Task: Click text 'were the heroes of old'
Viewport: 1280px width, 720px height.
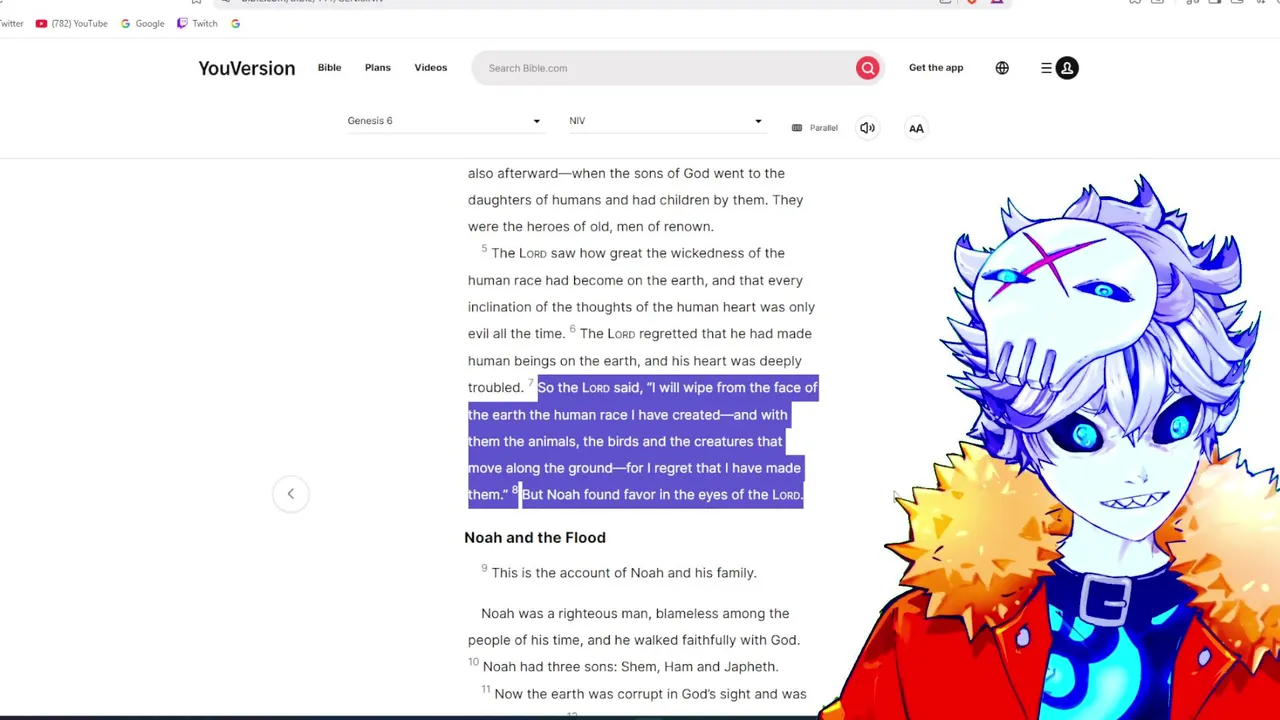Action: [x=535, y=227]
